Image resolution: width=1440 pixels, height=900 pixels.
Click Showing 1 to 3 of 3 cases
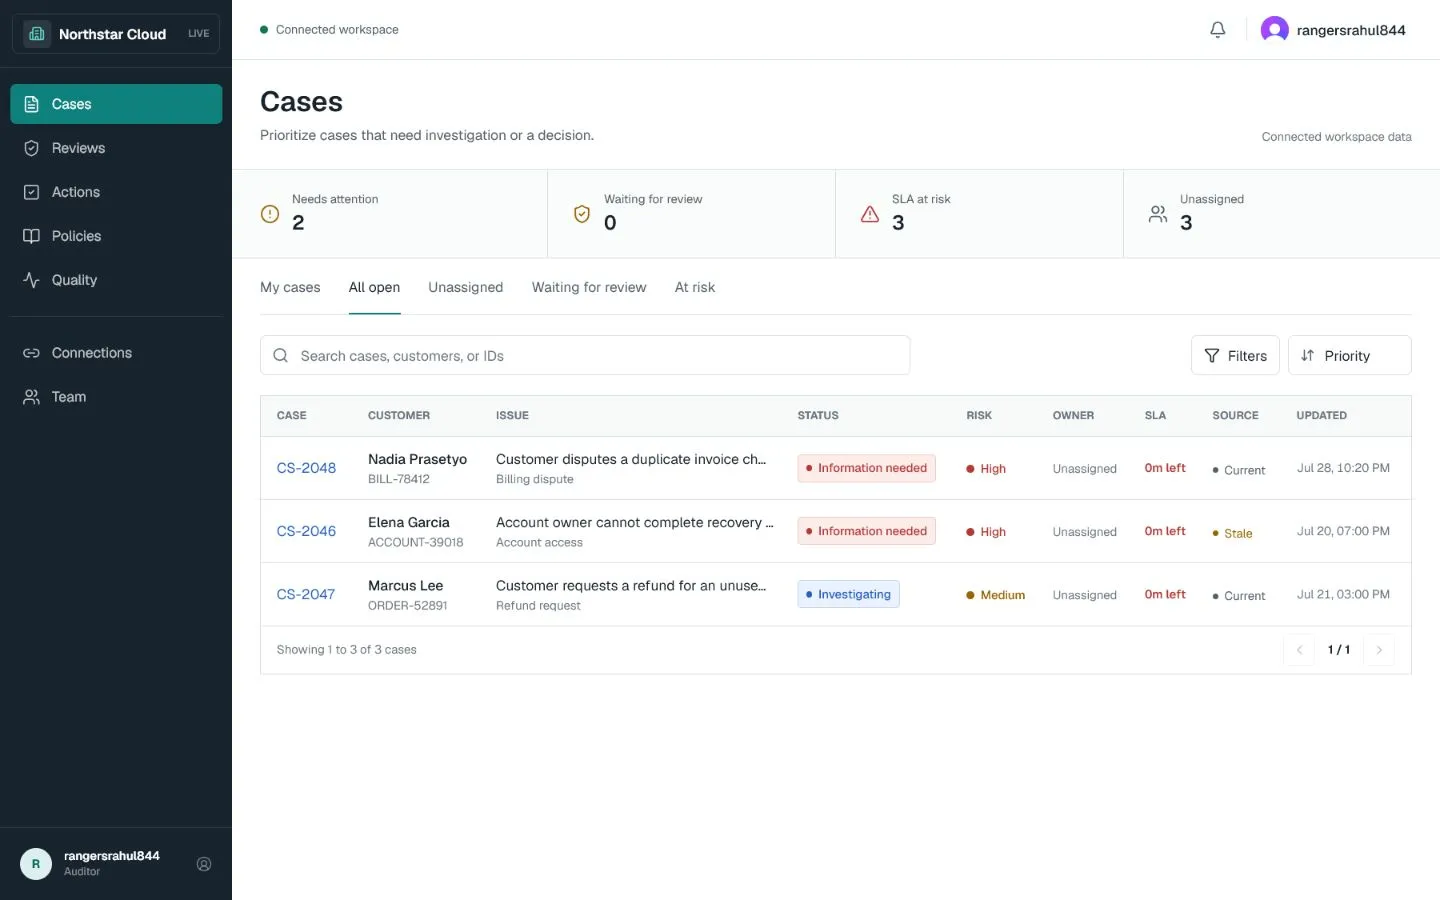click(x=346, y=650)
